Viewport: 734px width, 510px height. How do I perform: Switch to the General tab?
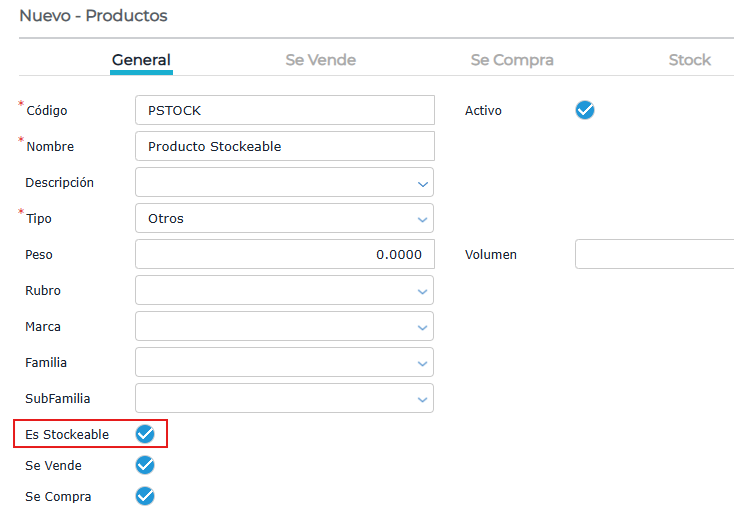[x=141, y=60]
